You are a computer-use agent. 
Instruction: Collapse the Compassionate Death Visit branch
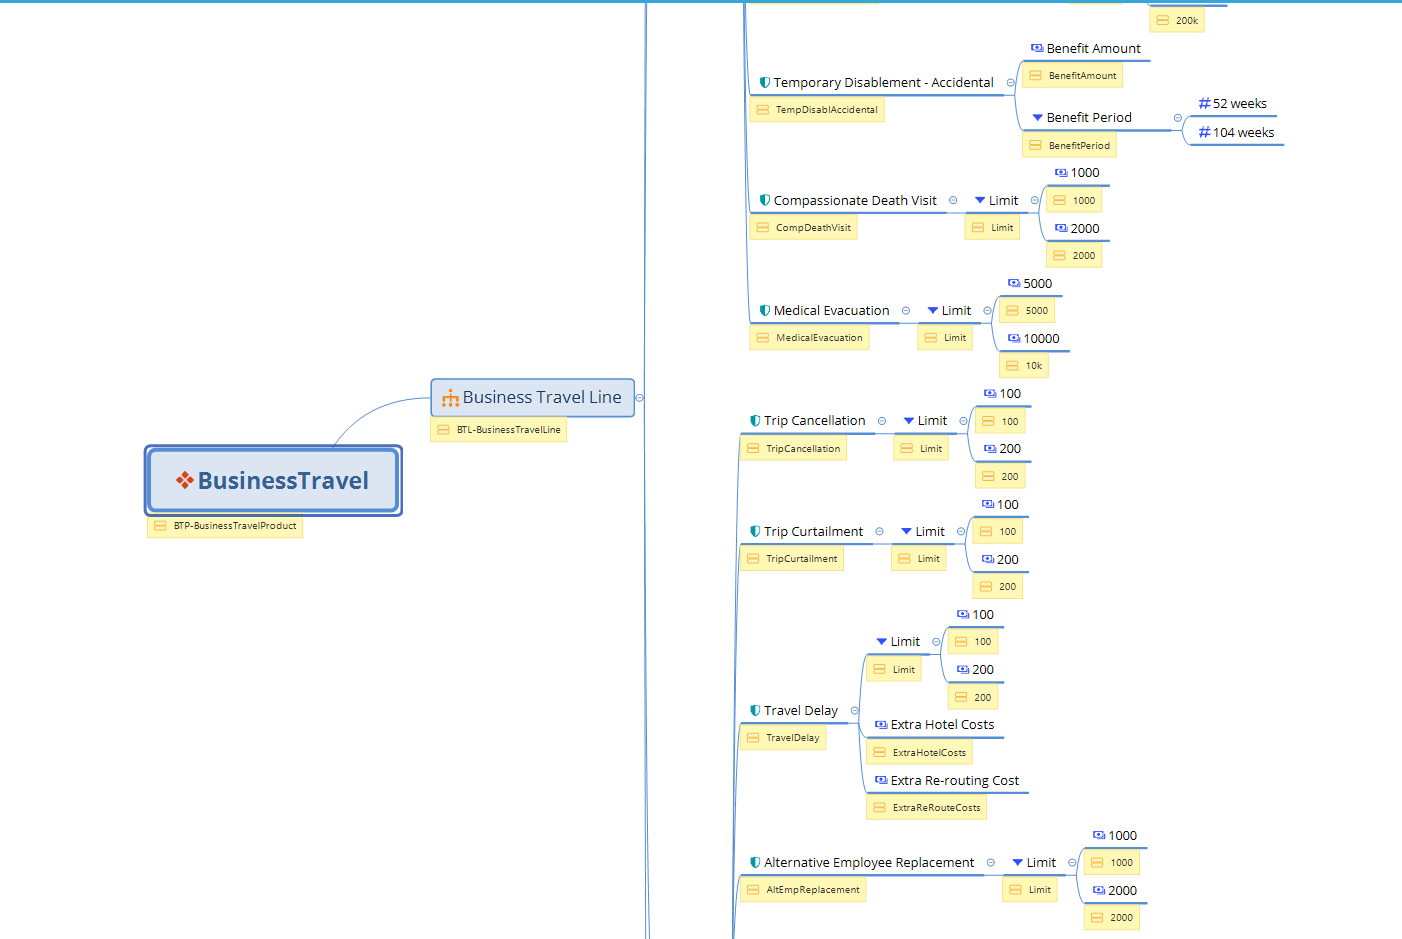[953, 201]
